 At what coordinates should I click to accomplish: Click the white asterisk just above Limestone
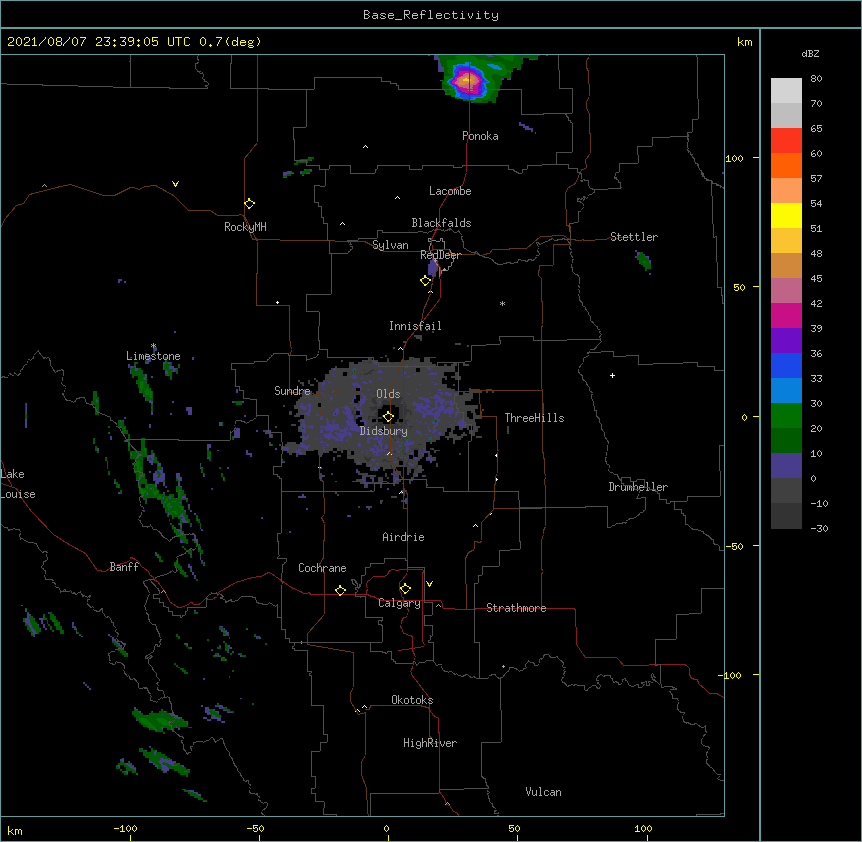coord(153,346)
